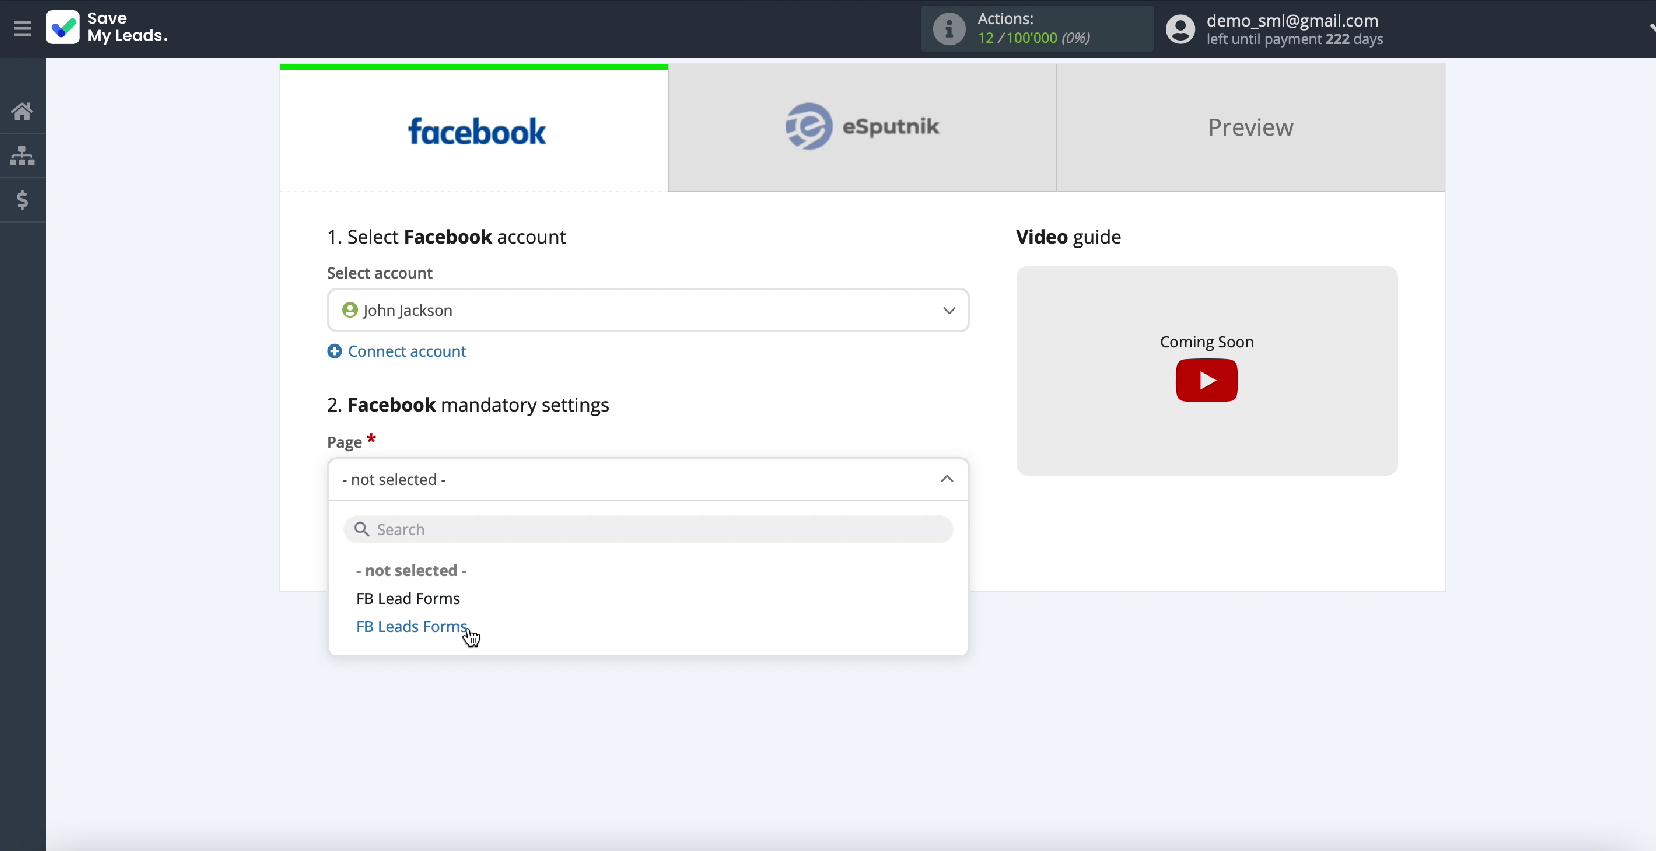Switch to the facebook tab
This screenshot has width=1656, height=851.
pyautogui.click(x=474, y=128)
